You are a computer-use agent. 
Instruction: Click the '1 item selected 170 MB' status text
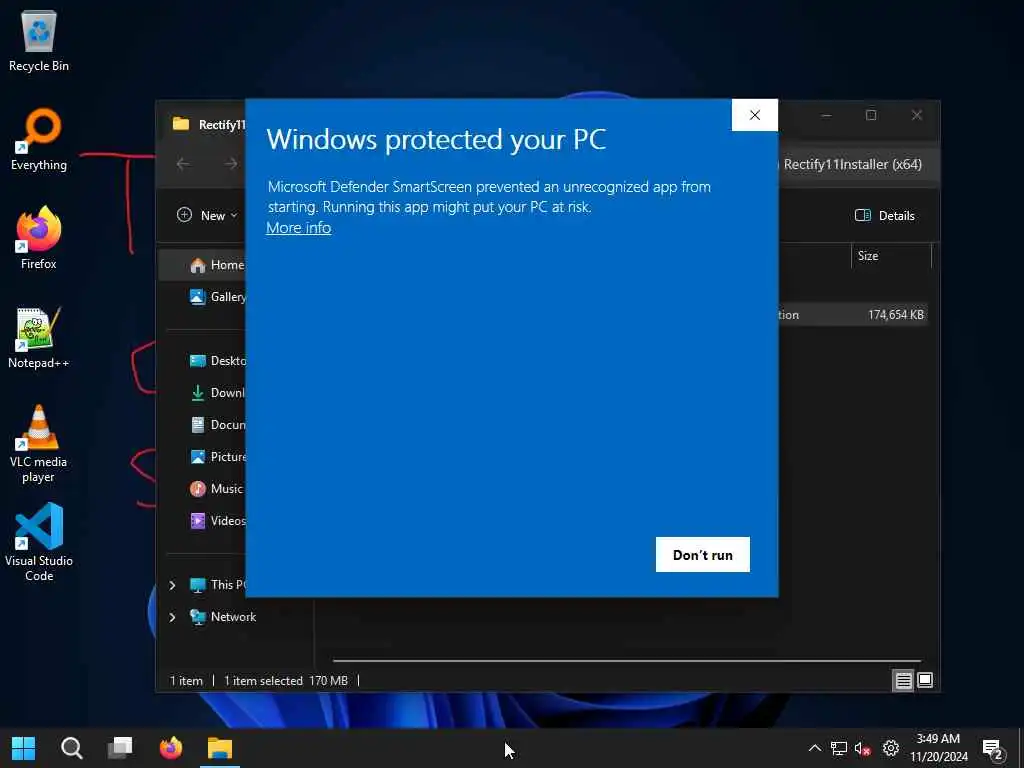286,680
